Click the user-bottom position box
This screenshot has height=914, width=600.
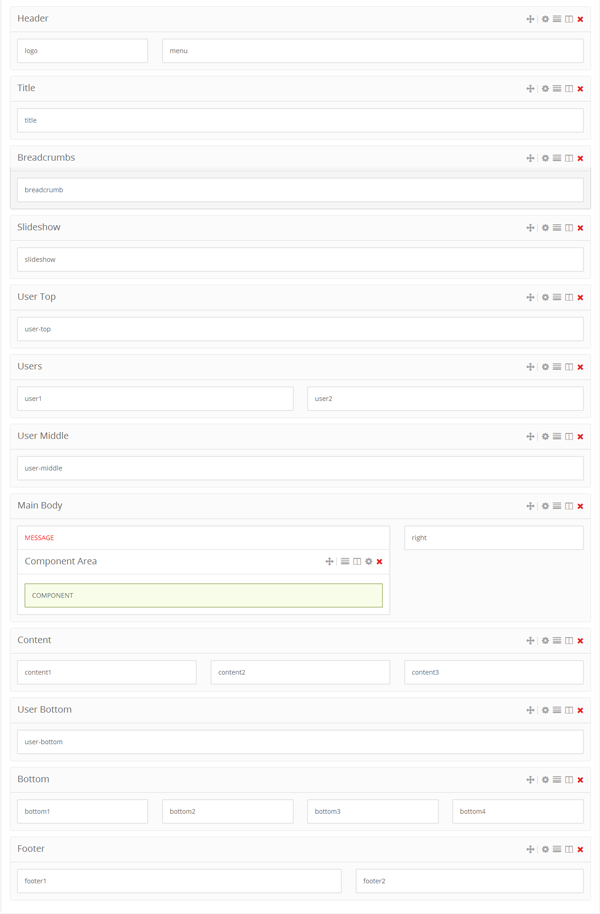point(300,742)
